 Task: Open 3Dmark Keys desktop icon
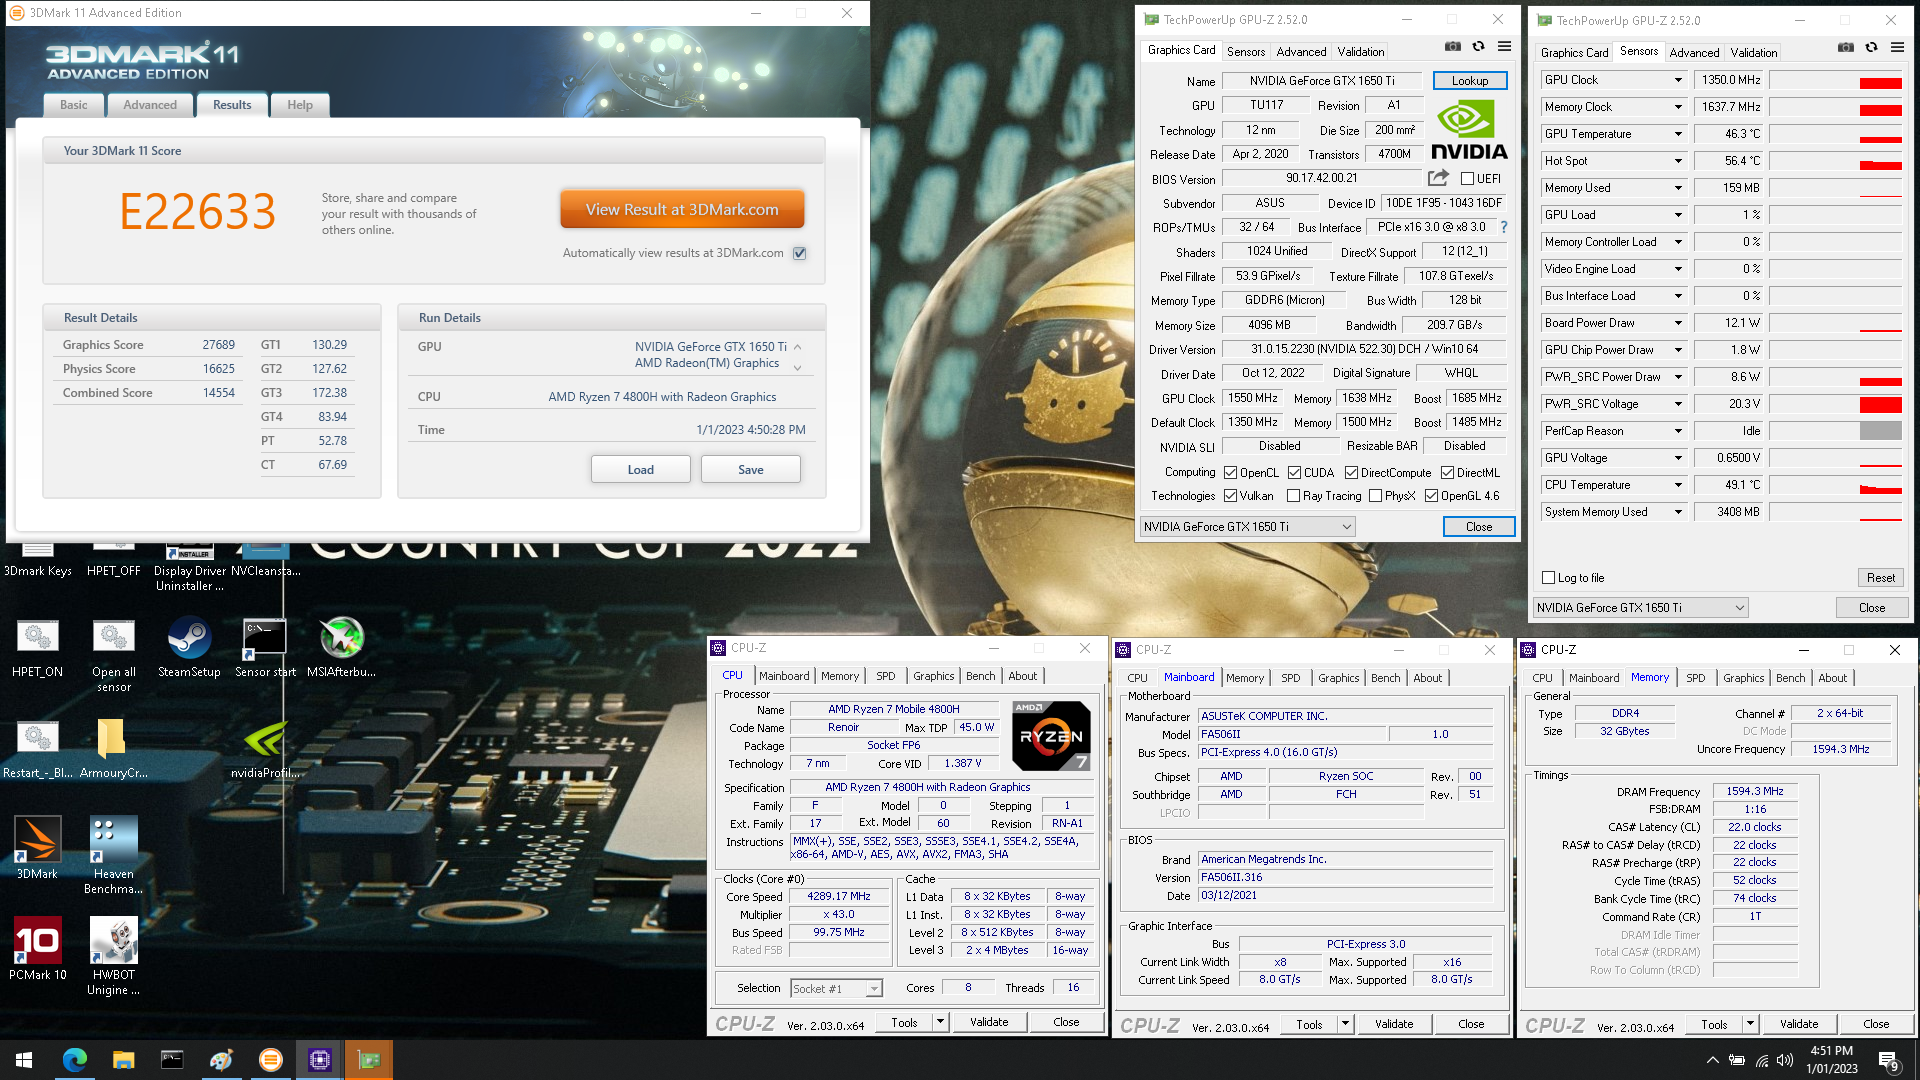tap(38, 560)
